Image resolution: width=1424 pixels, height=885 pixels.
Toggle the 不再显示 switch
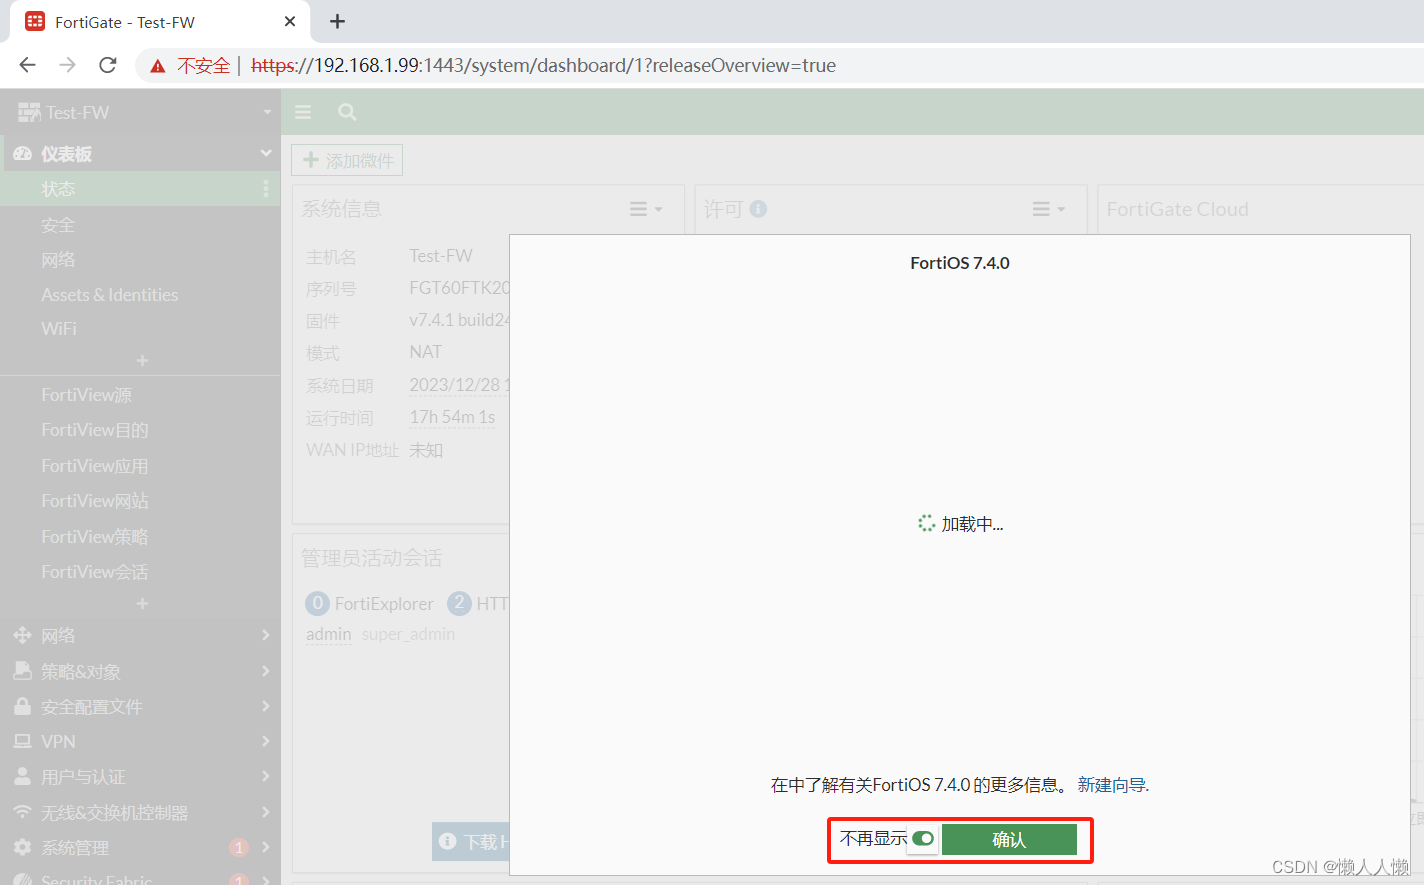(x=923, y=839)
